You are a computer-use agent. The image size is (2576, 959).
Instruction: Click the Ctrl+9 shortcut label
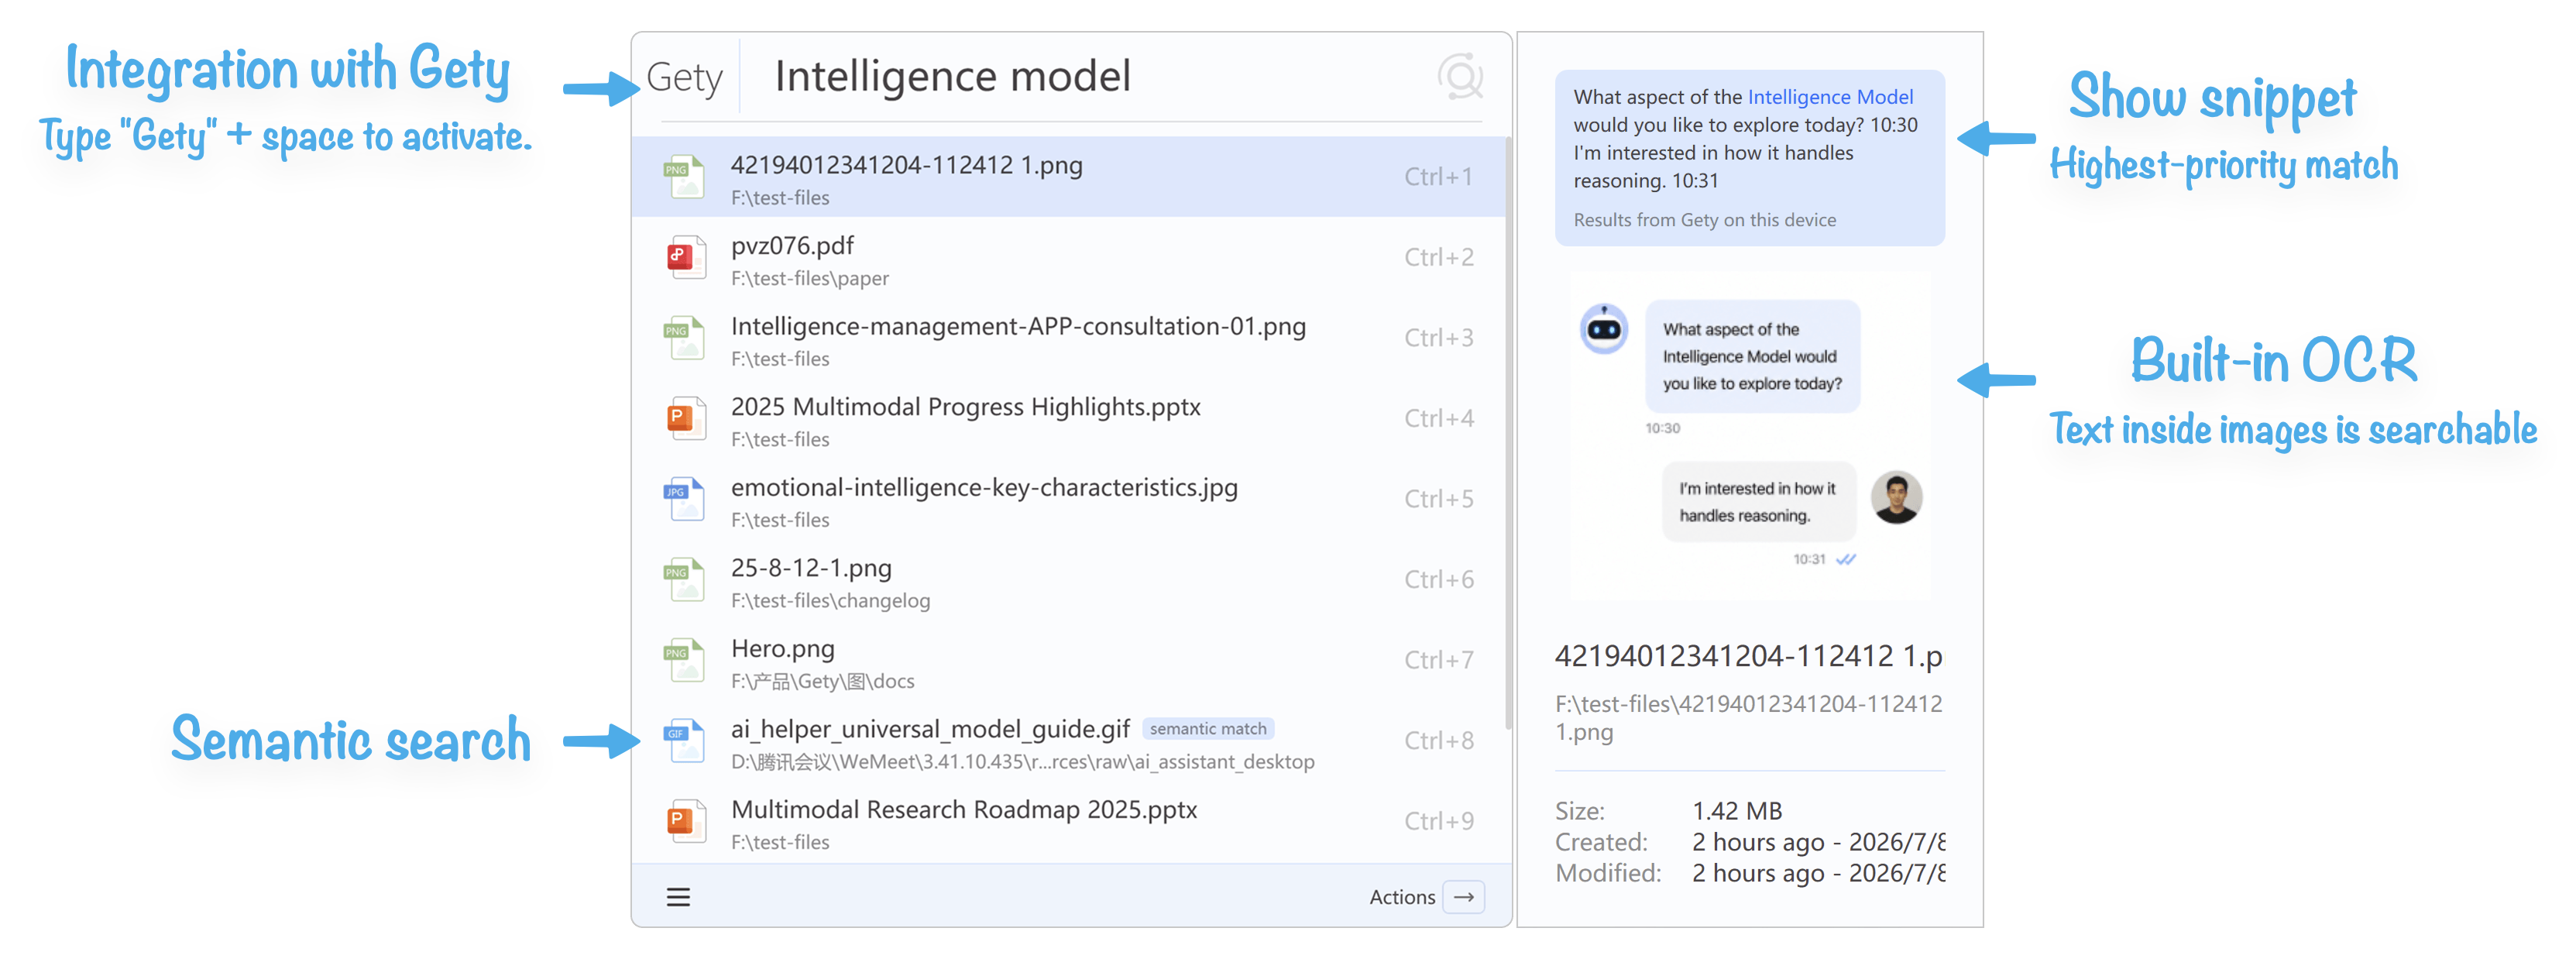click(1438, 821)
